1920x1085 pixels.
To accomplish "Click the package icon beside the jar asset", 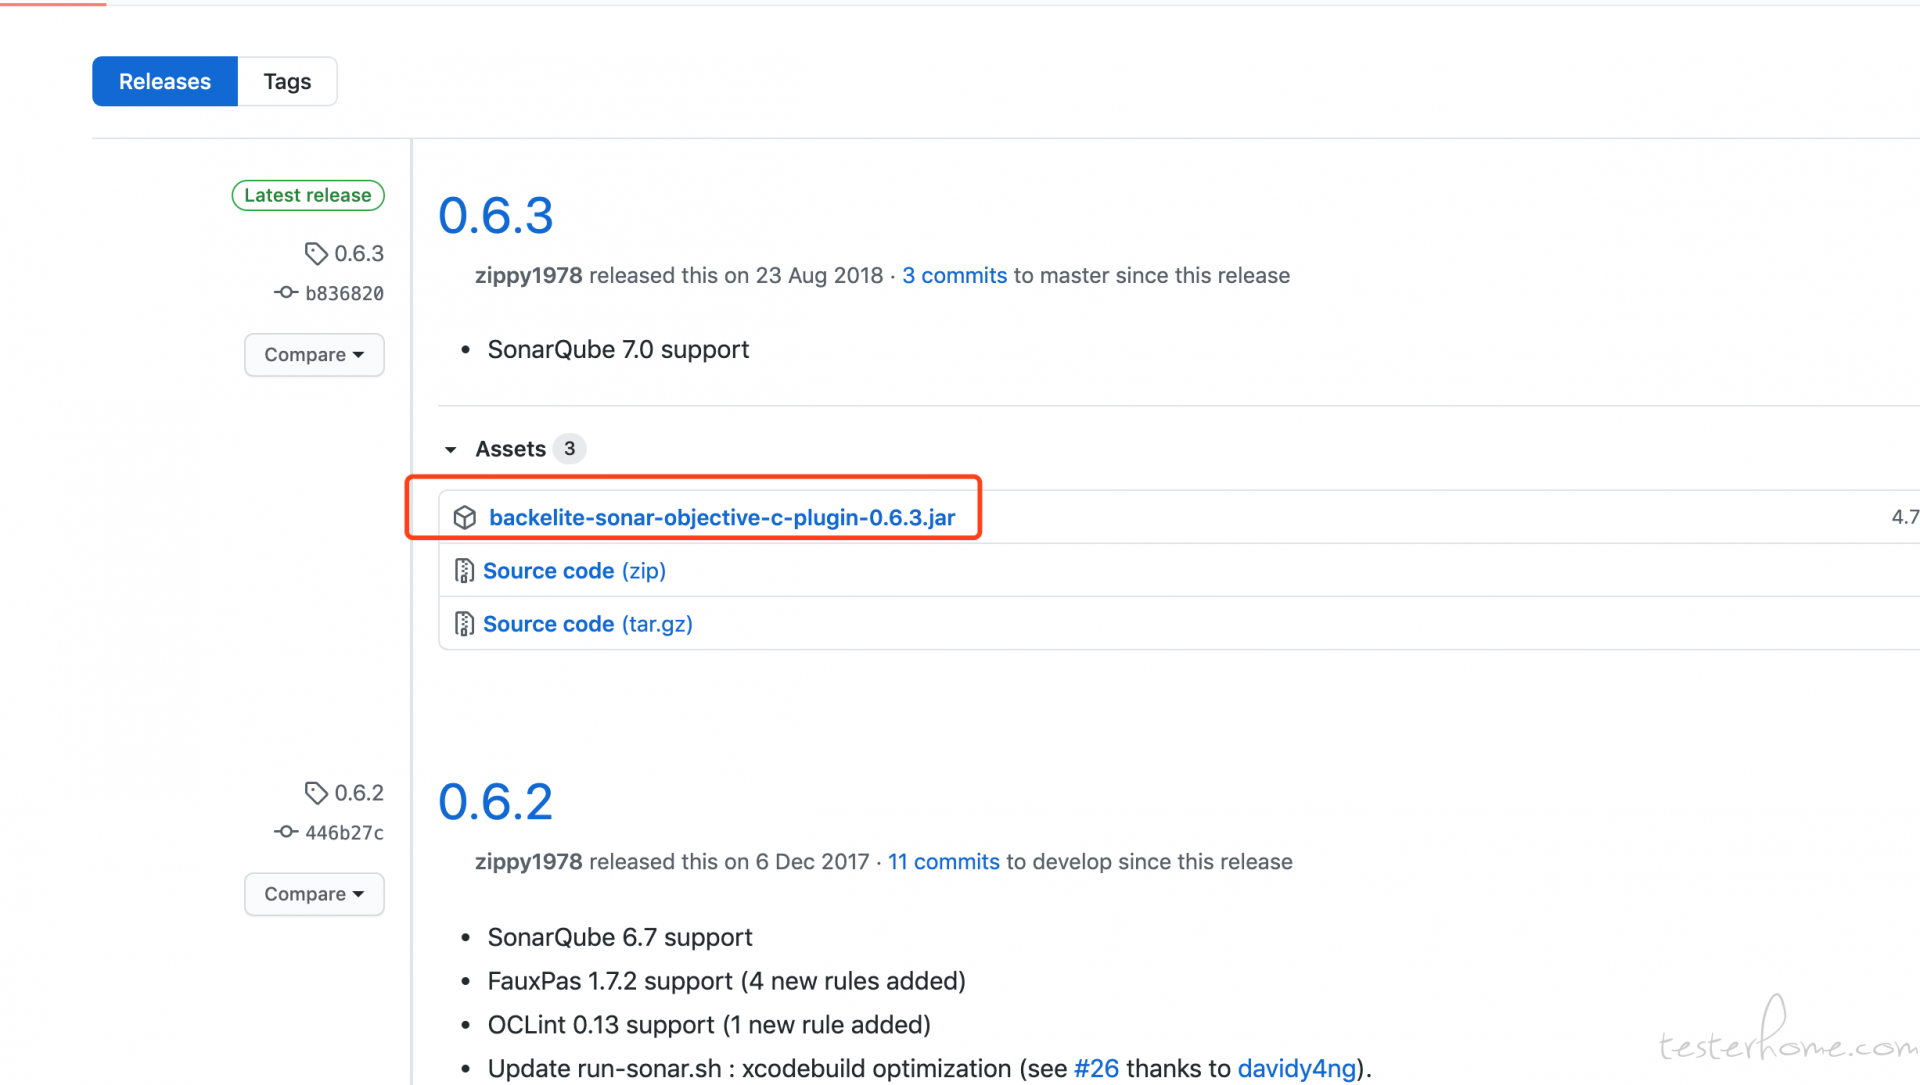I will click(464, 517).
